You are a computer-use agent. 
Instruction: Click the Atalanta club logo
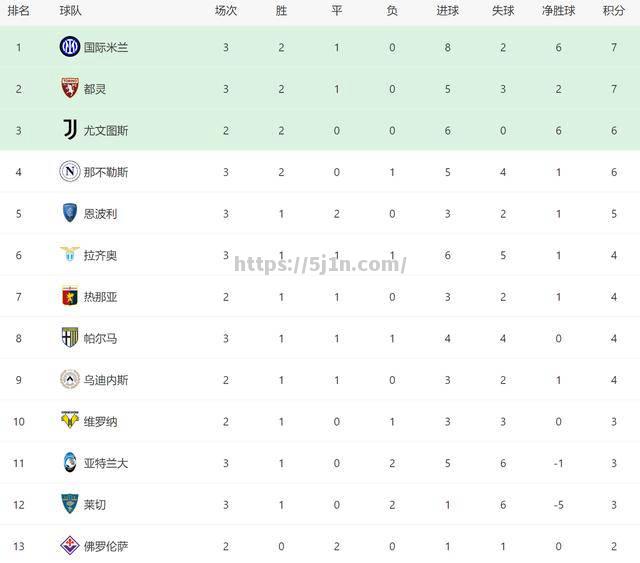[x=70, y=462]
